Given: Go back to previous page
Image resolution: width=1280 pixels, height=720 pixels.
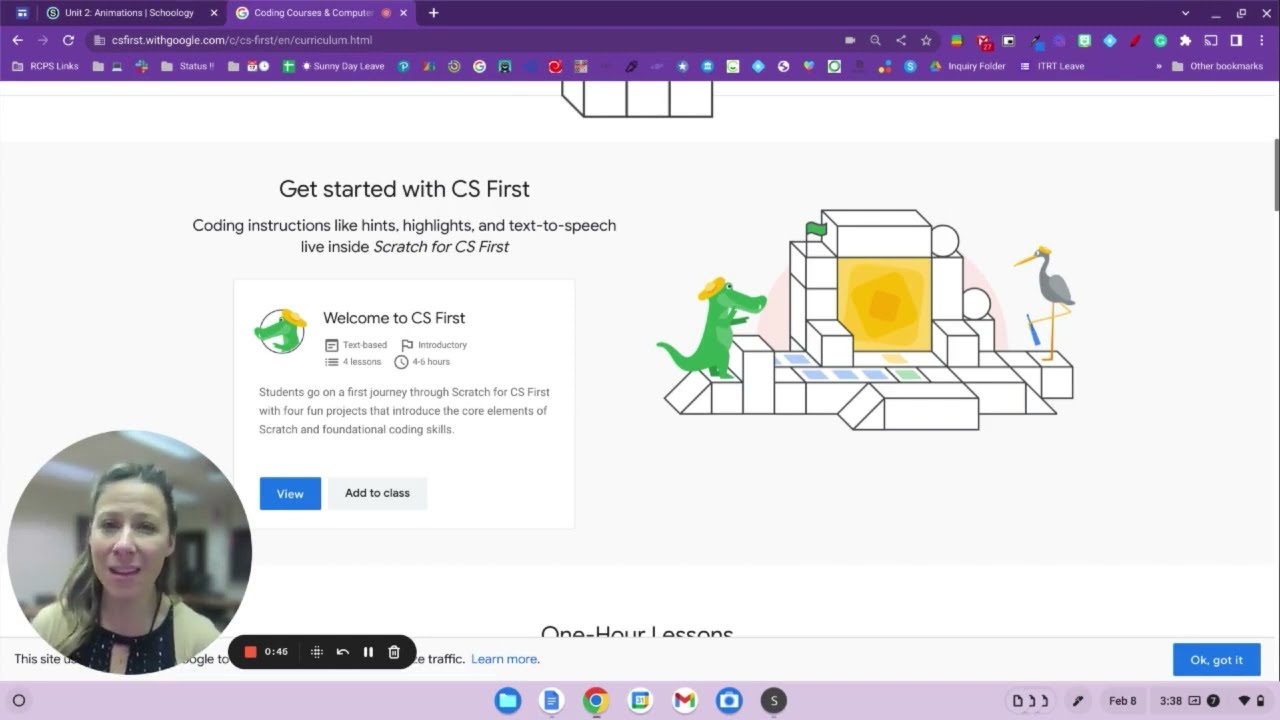Looking at the screenshot, I should 18,40.
